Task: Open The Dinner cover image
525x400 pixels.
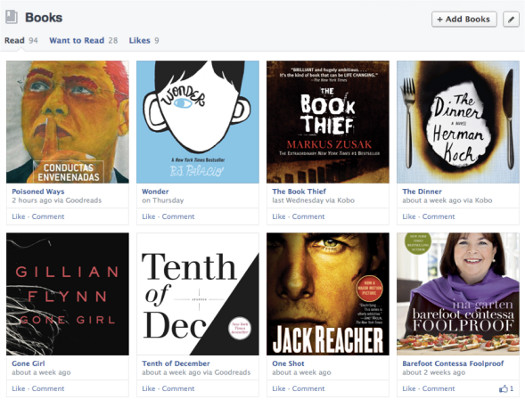Action: (x=458, y=122)
